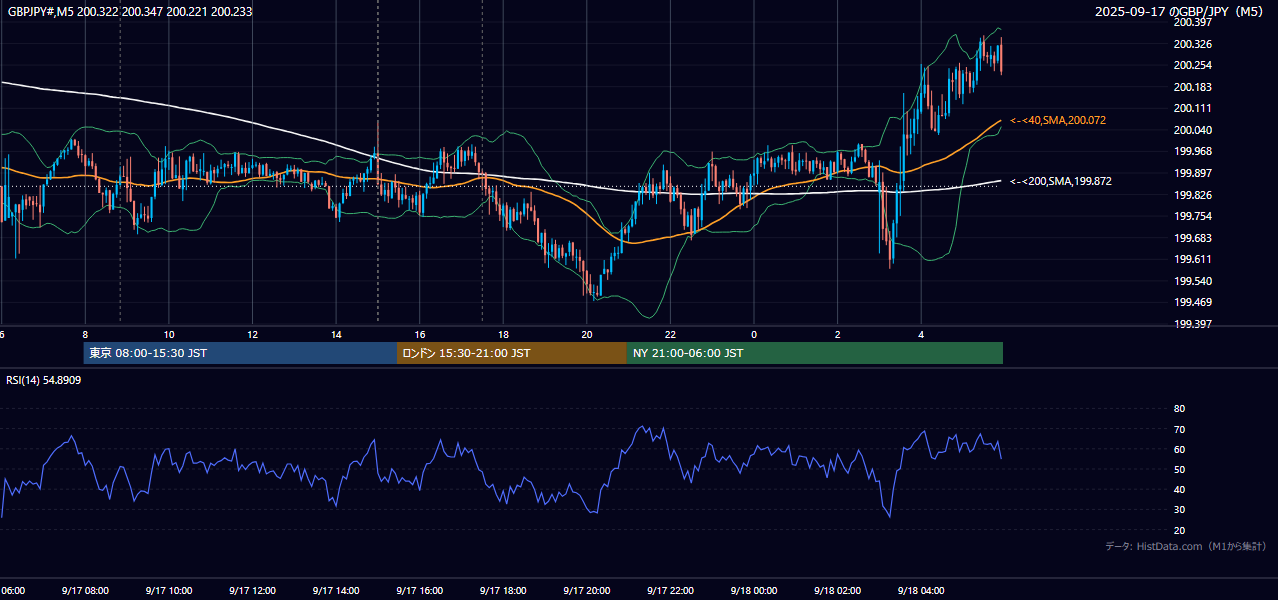Click price axis value 200.040
Image resolution: width=1278 pixels, height=600 pixels.
[1191, 130]
